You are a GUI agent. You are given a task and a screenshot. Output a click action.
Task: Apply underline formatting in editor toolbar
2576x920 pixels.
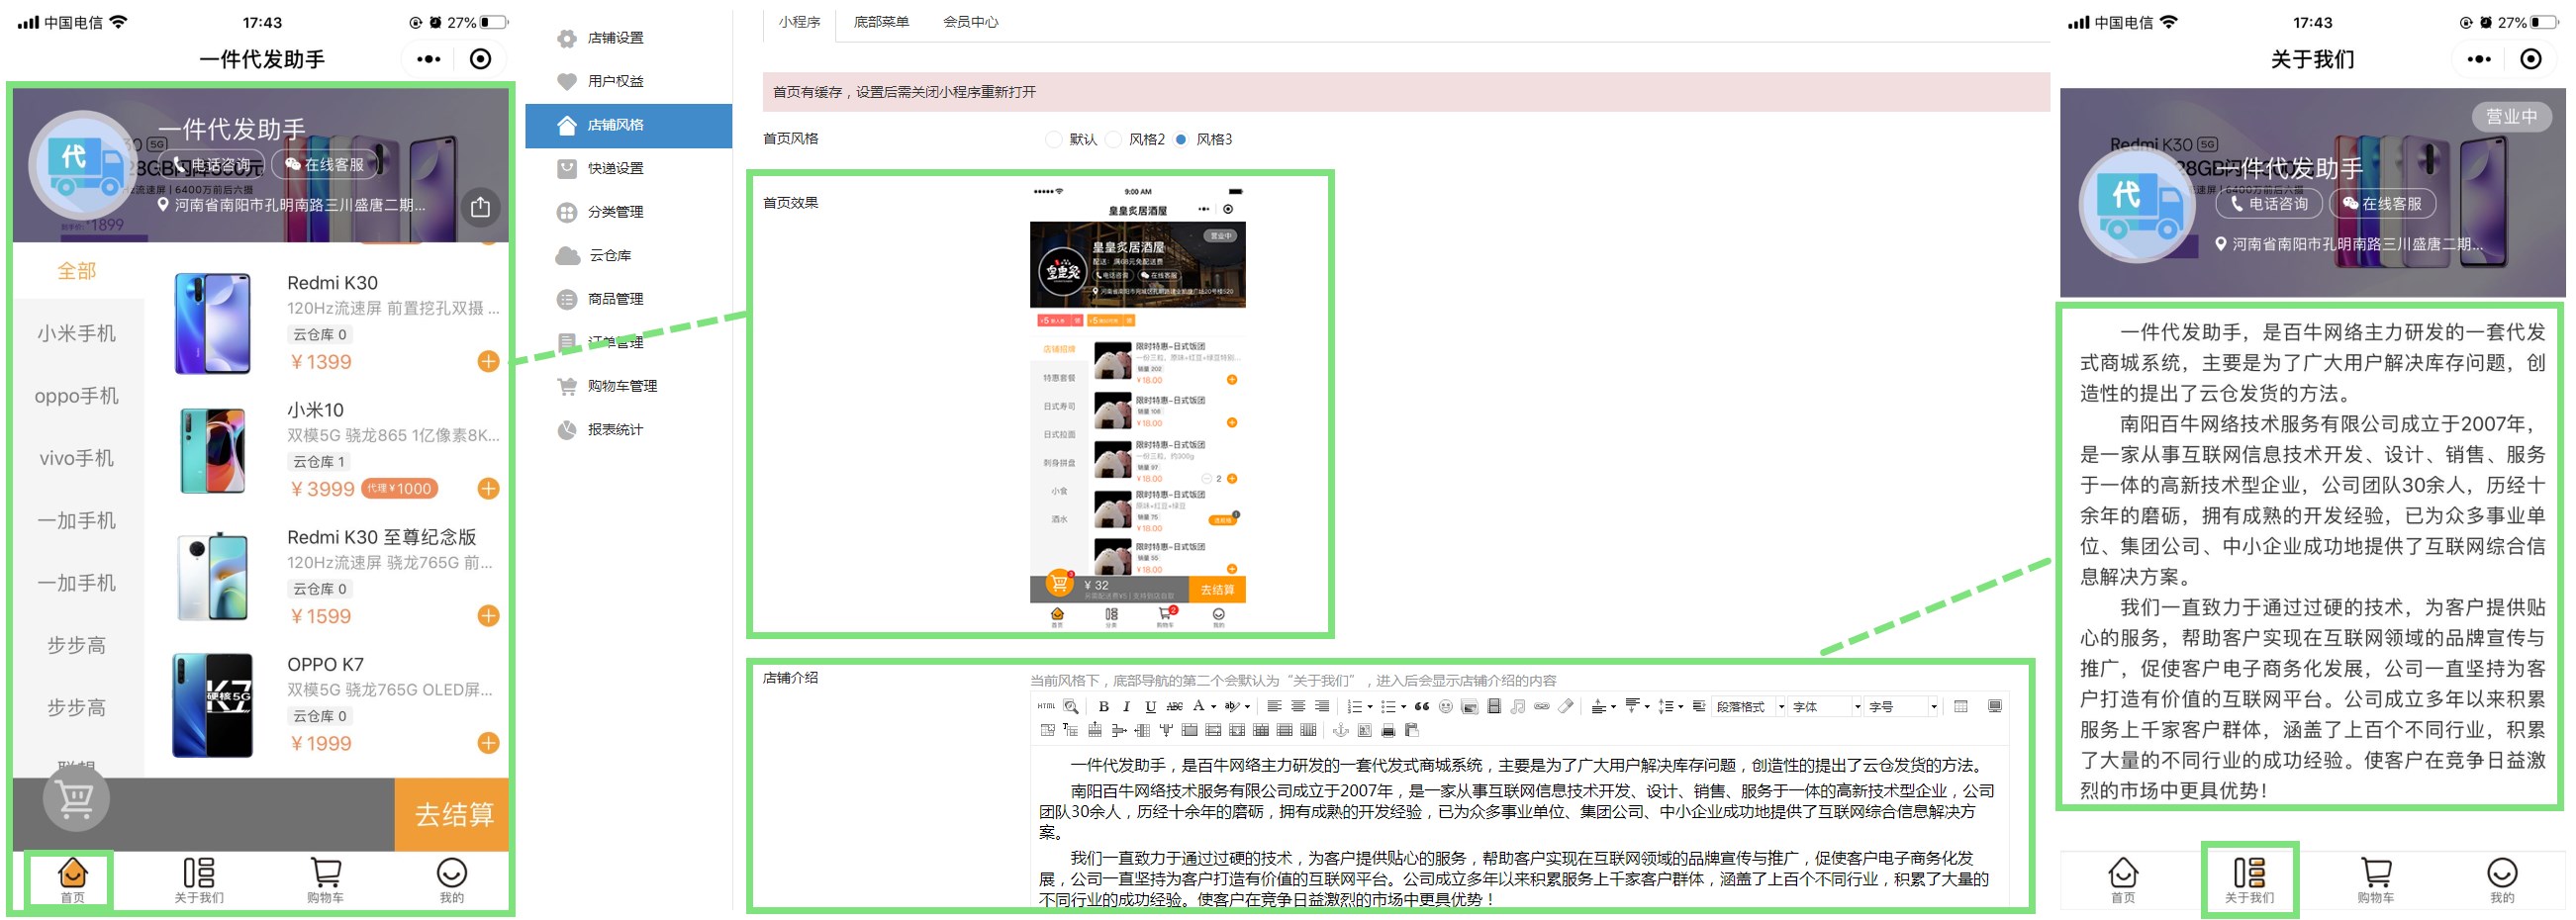(1151, 706)
